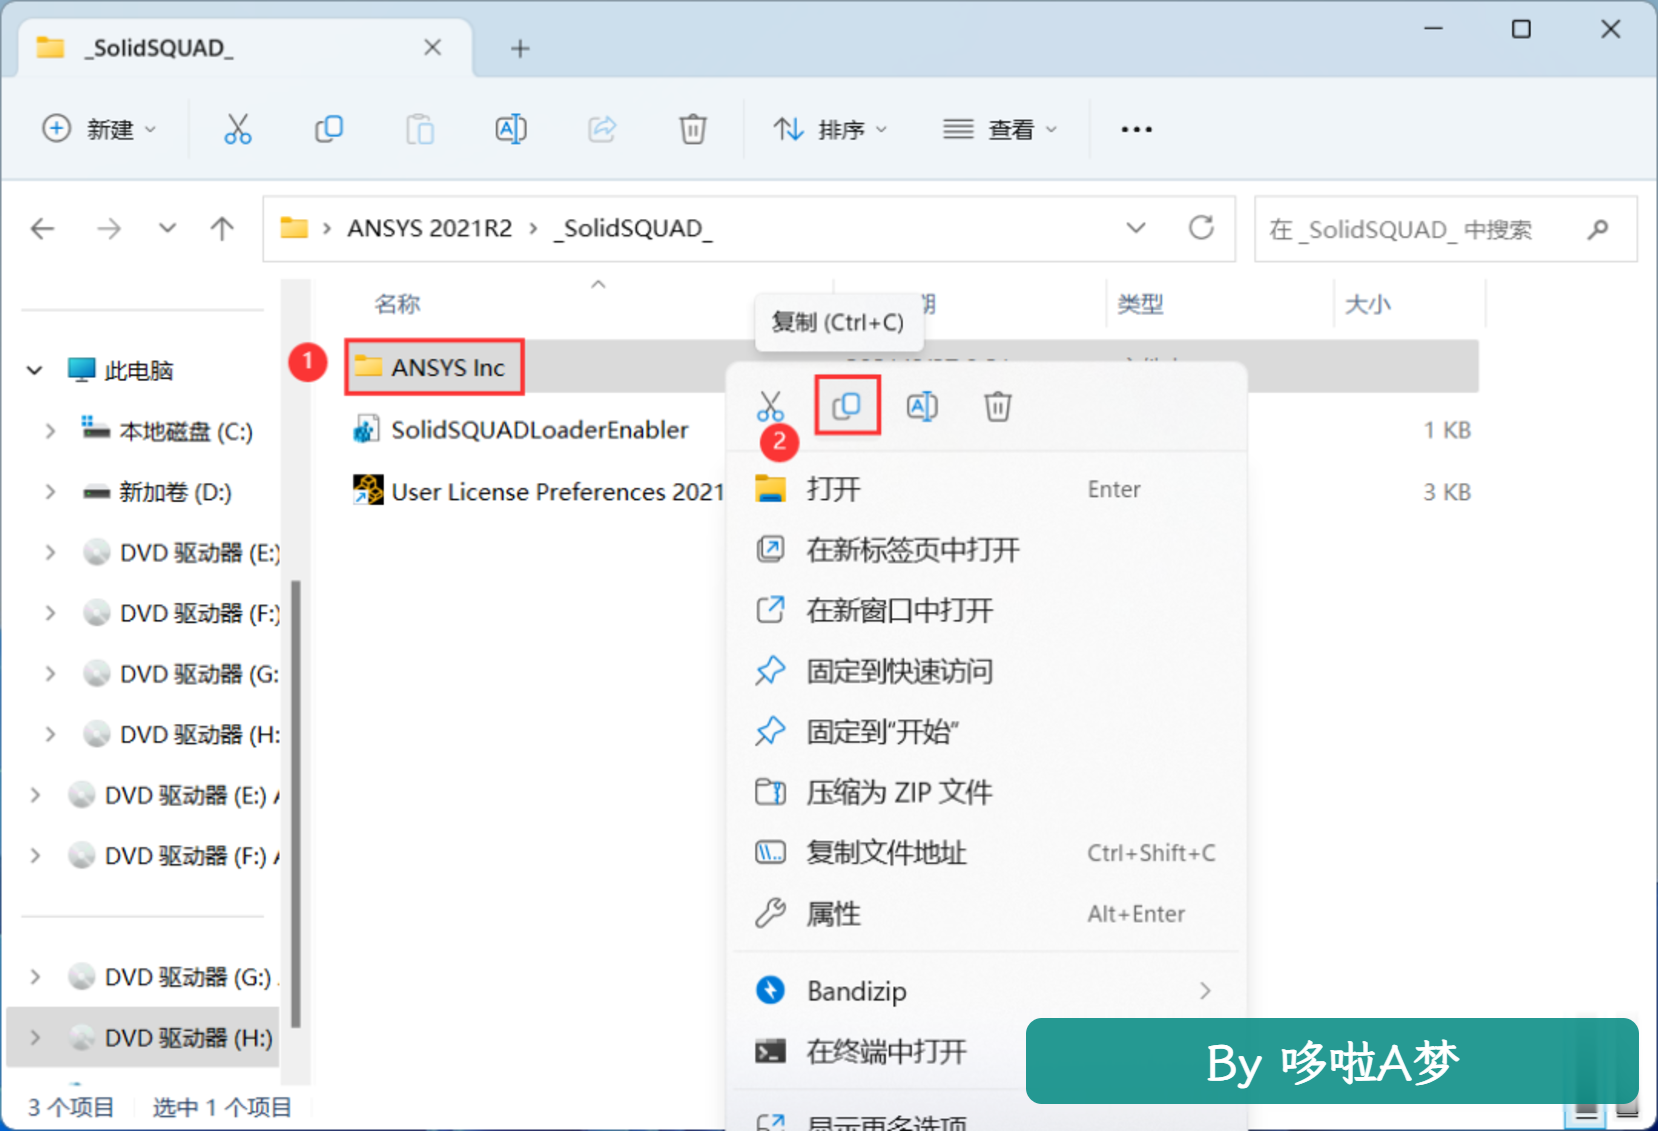
Task: Click the search magnifier icon
Action: [x=1598, y=229]
